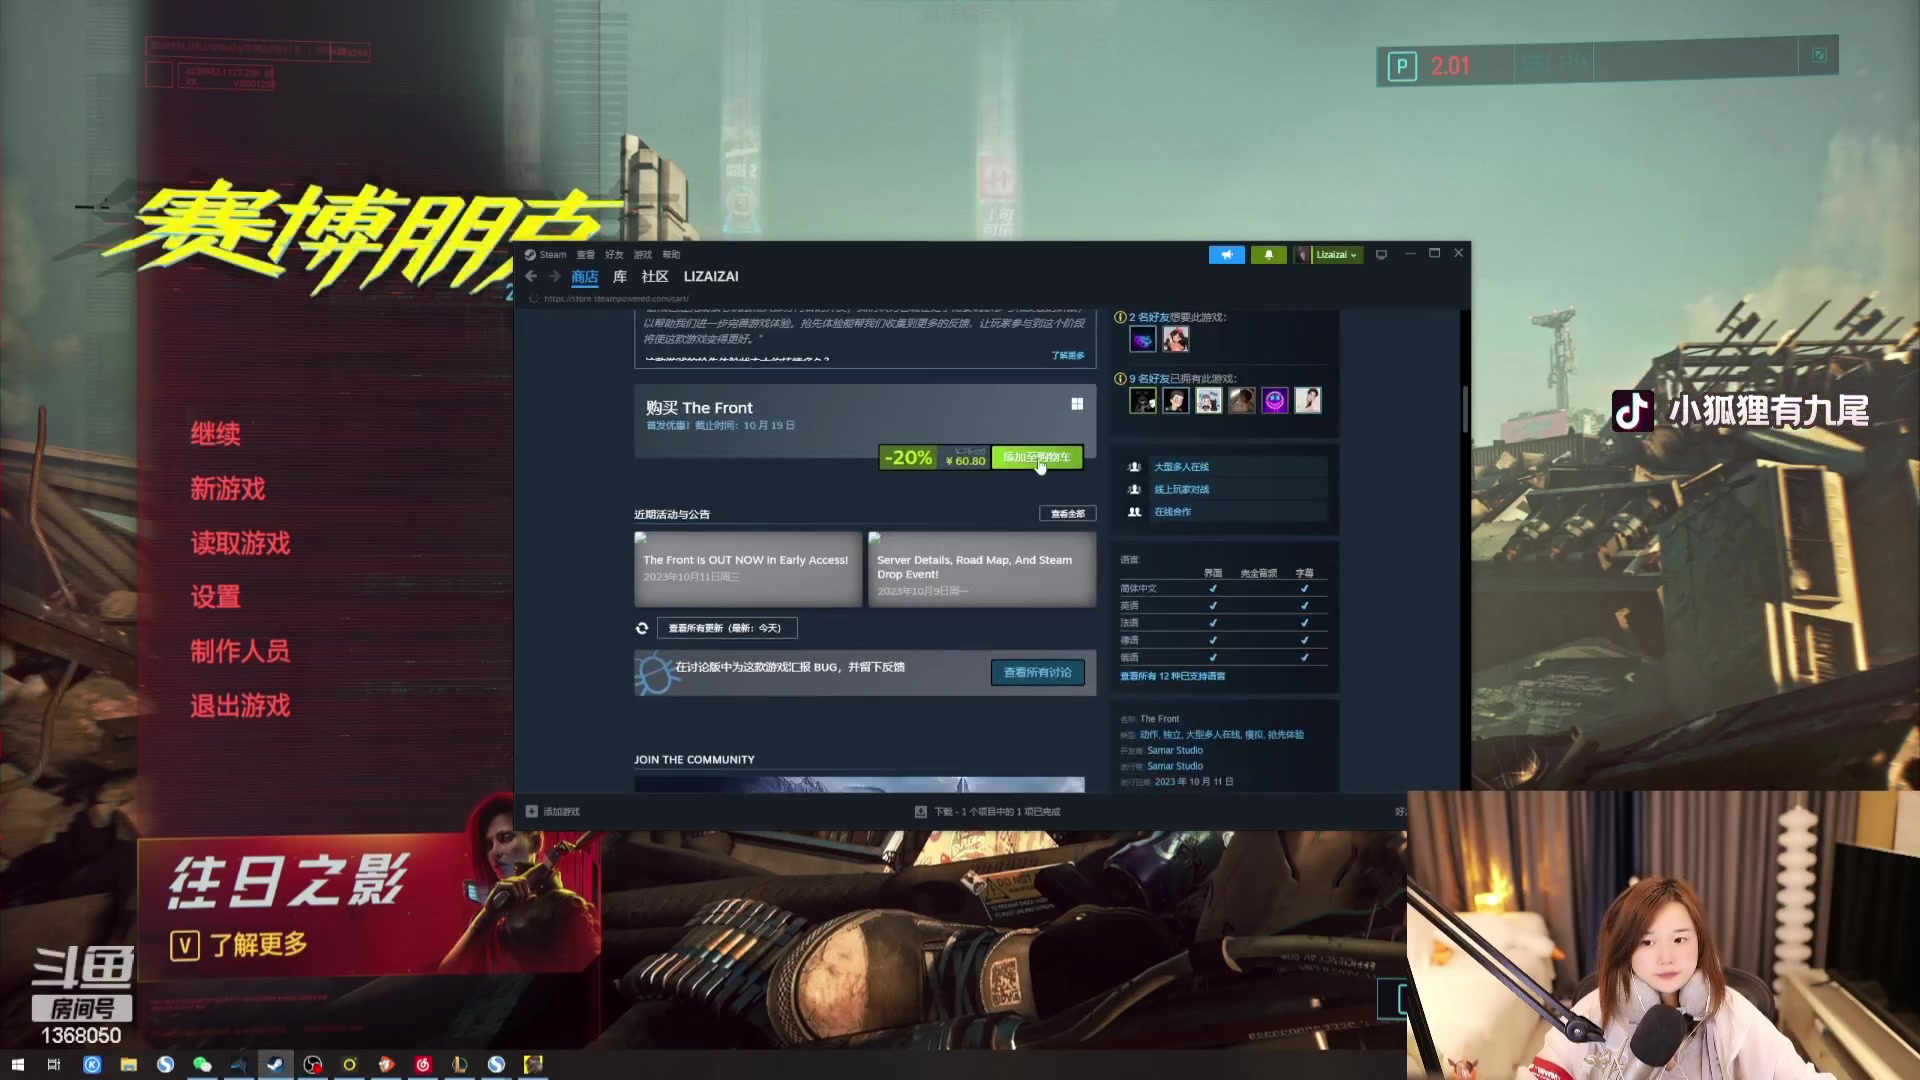
Task: Go forward using Steam's forward arrow
Action: coord(554,276)
